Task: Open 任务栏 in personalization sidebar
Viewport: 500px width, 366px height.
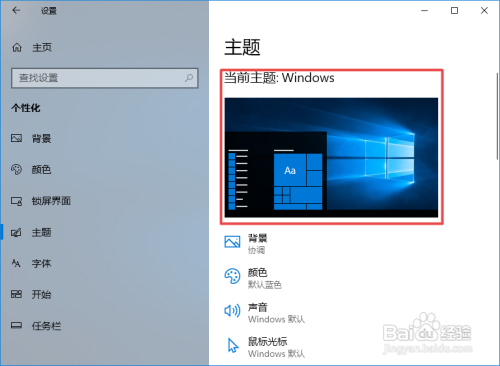Action: pyautogui.click(x=46, y=326)
